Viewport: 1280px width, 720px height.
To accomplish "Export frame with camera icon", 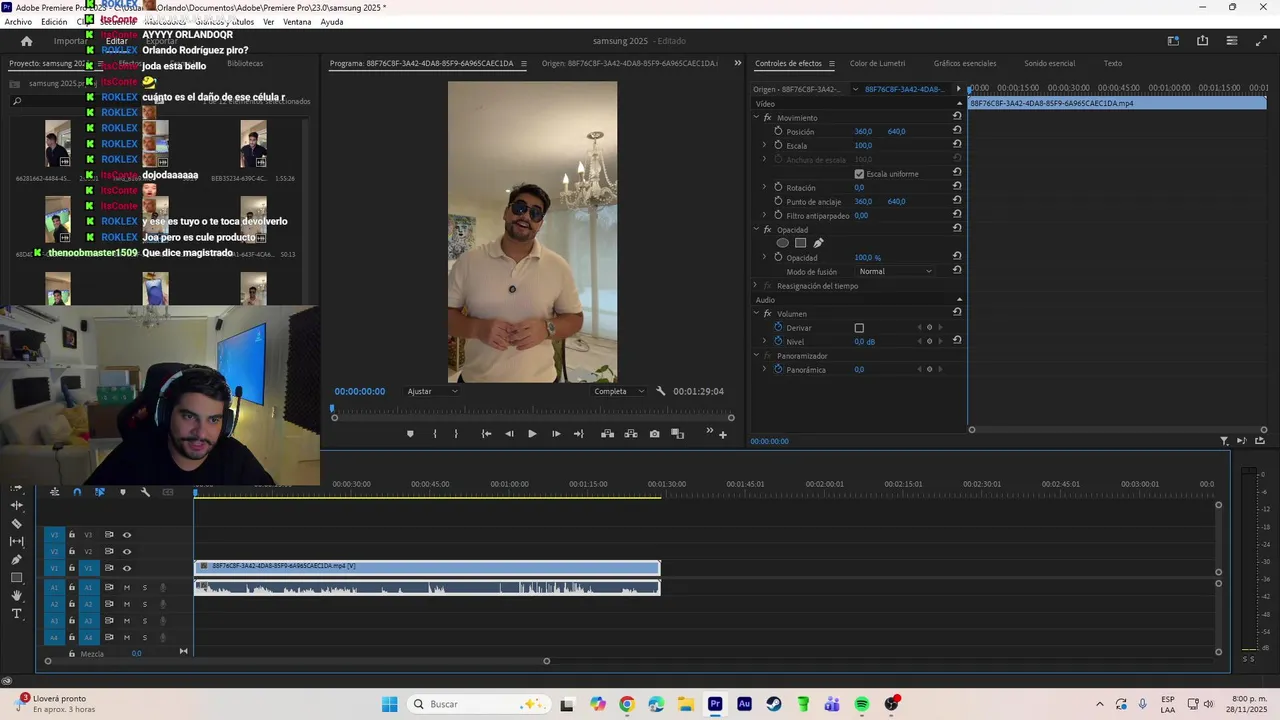I will click(x=654, y=434).
